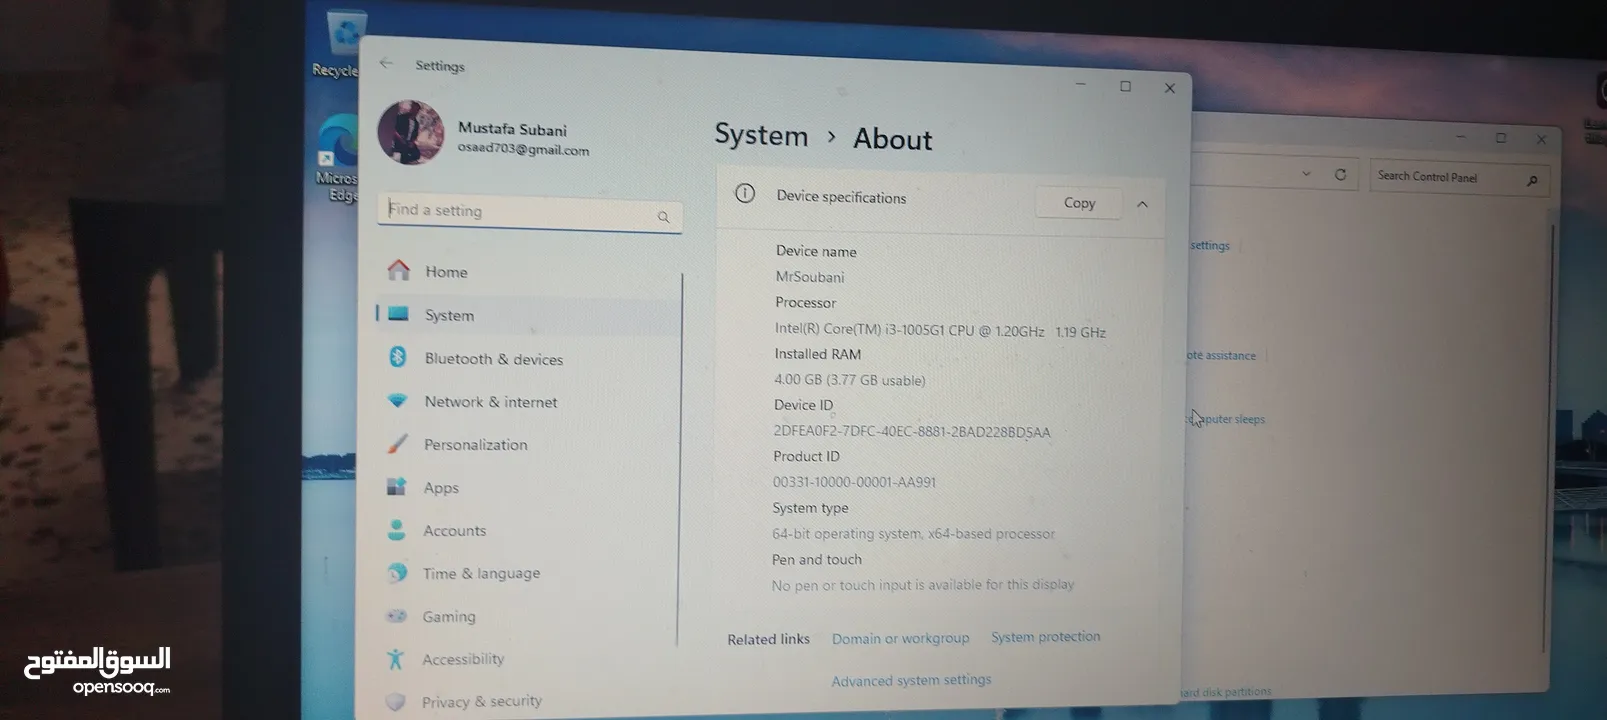Click the computer sleeps link in Control Panel
The image size is (1607, 720).
[x=1227, y=419]
